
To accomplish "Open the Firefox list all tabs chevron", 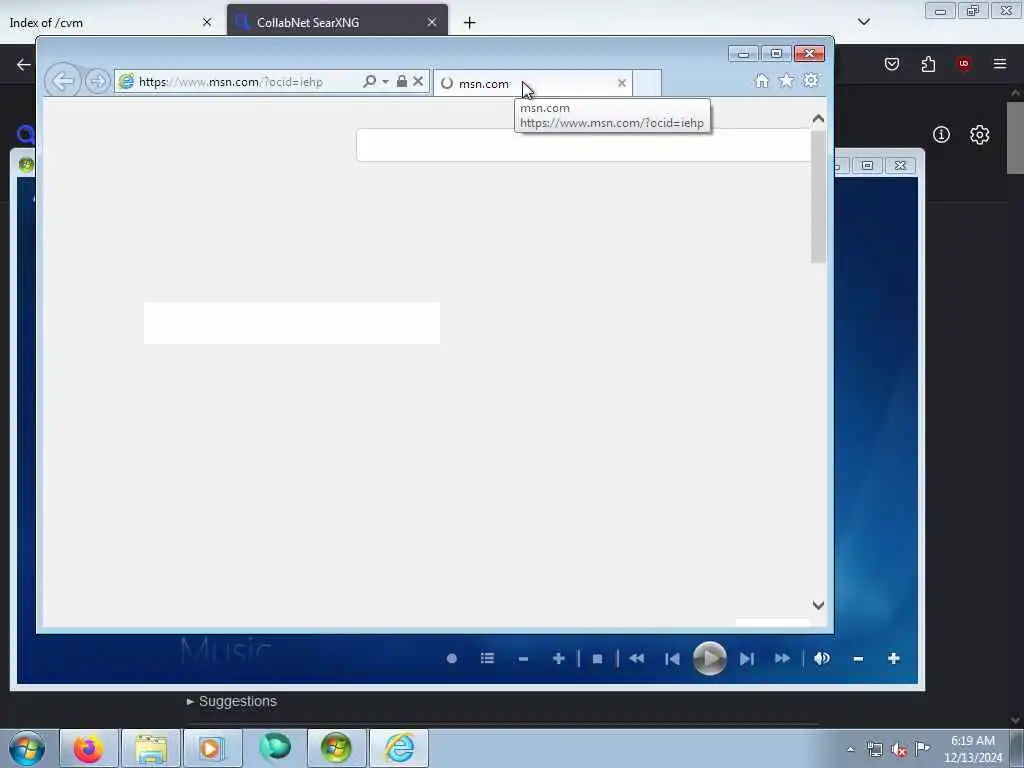I will (863, 22).
